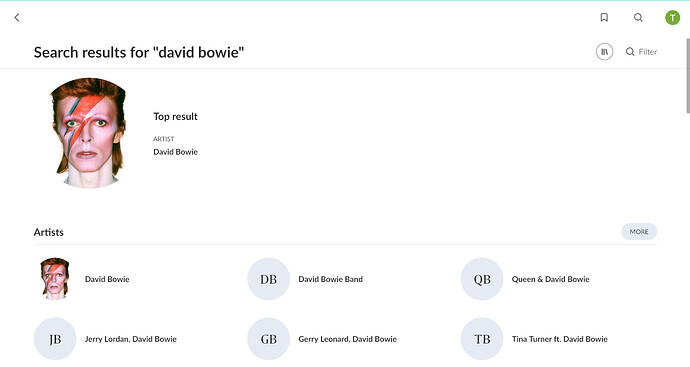The image size is (690, 367).
Task: Open the green T profile avatar
Action: point(672,18)
